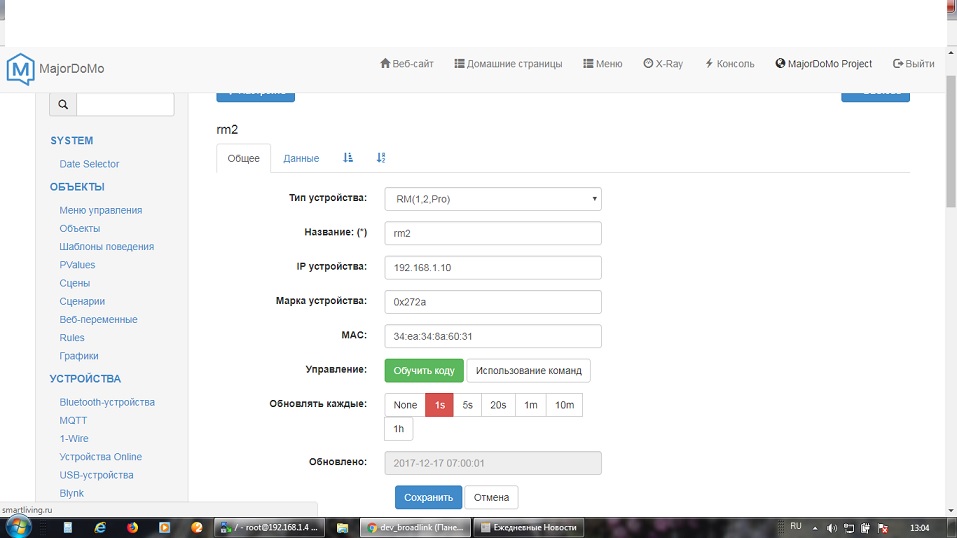The image size is (957, 538).
Task: Open Устройства Online sidebar link
Action: tap(101, 457)
